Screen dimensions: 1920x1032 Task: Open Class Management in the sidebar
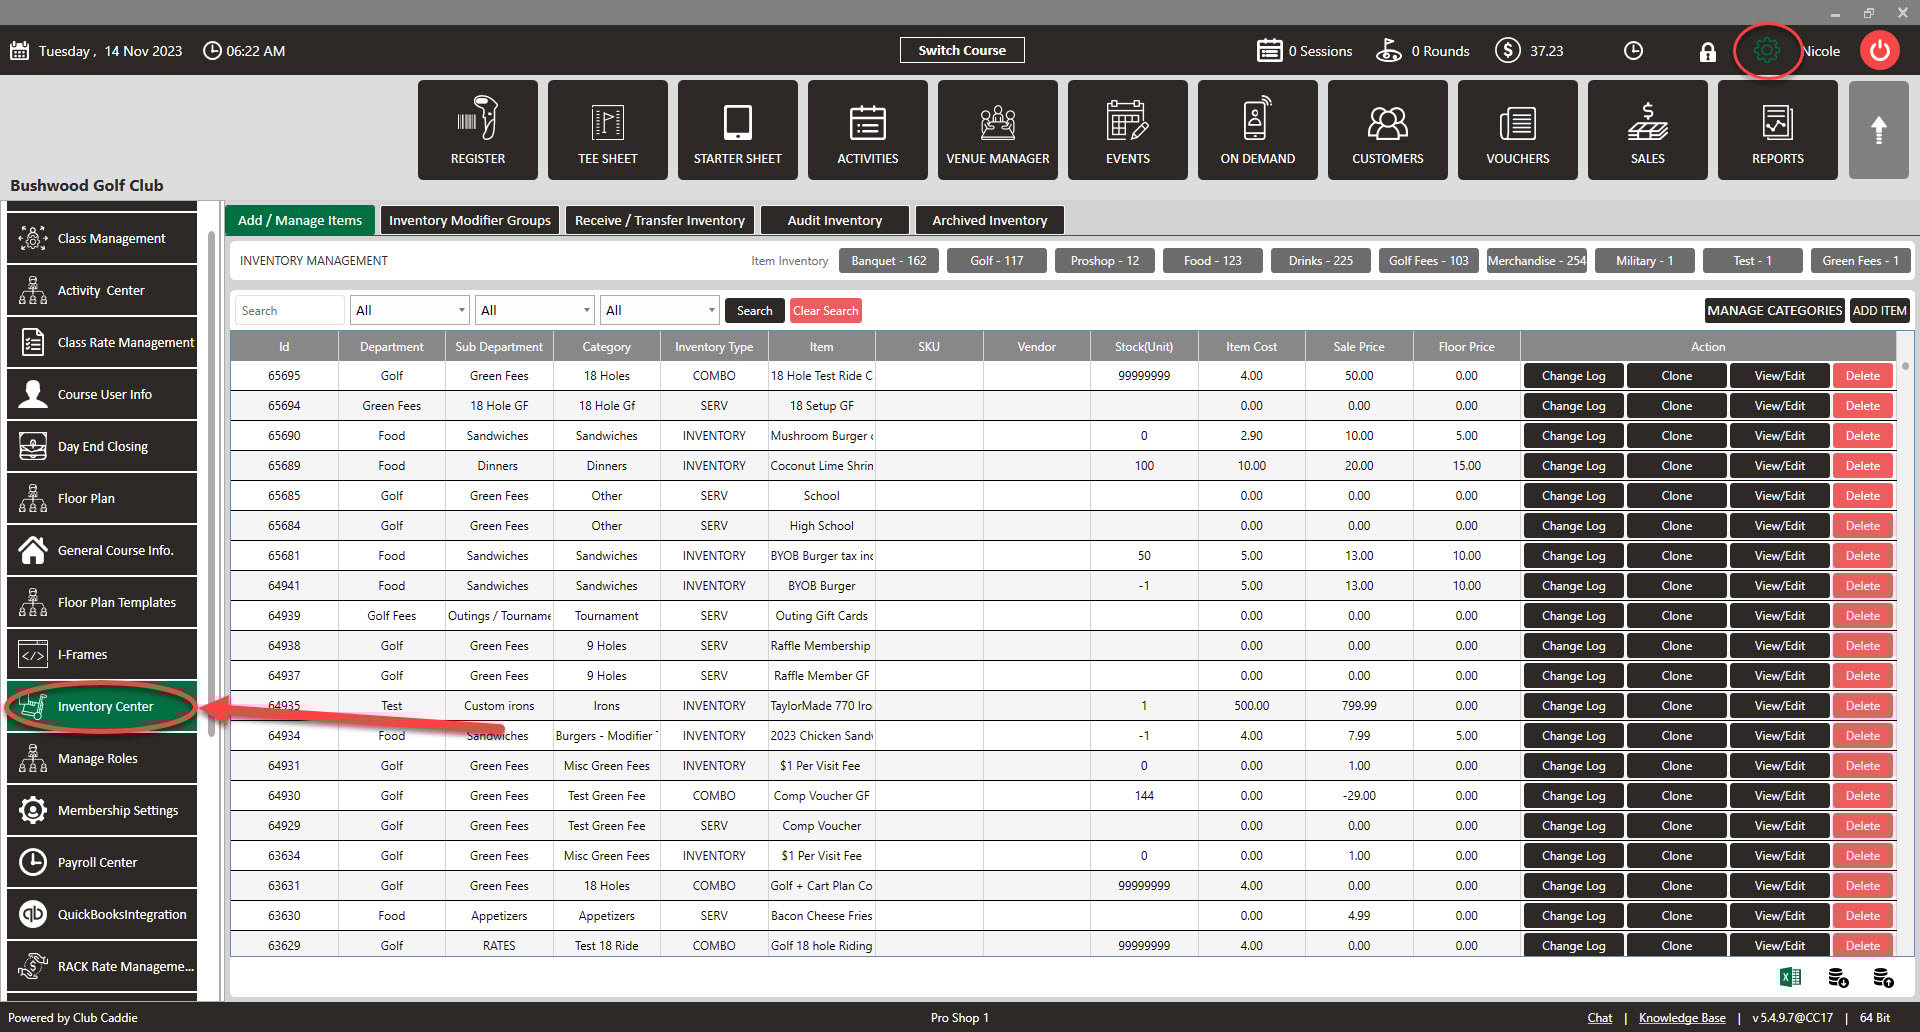(x=102, y=238)
